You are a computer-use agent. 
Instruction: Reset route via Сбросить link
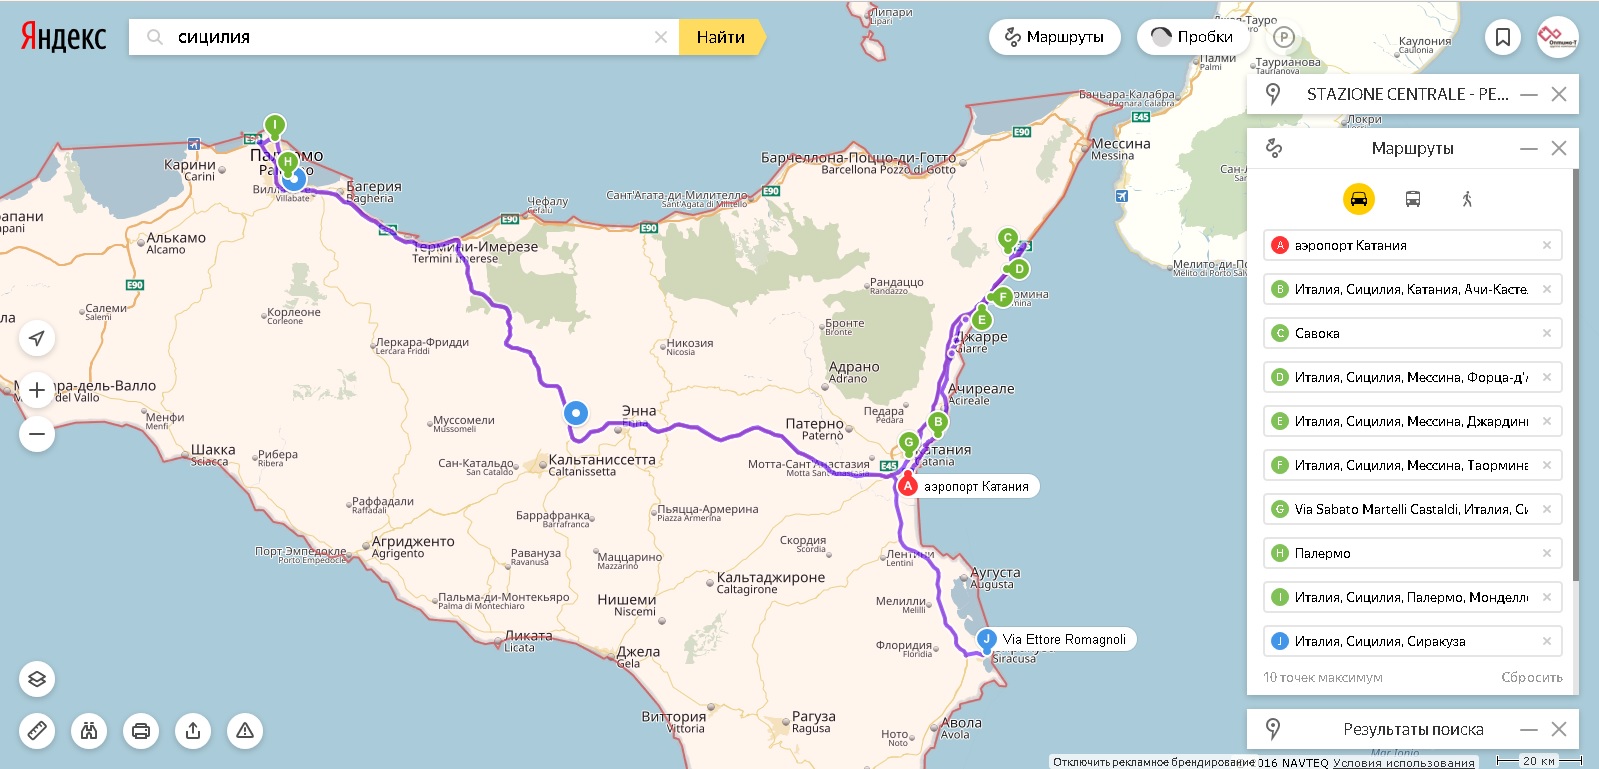tap(1531, 677)
